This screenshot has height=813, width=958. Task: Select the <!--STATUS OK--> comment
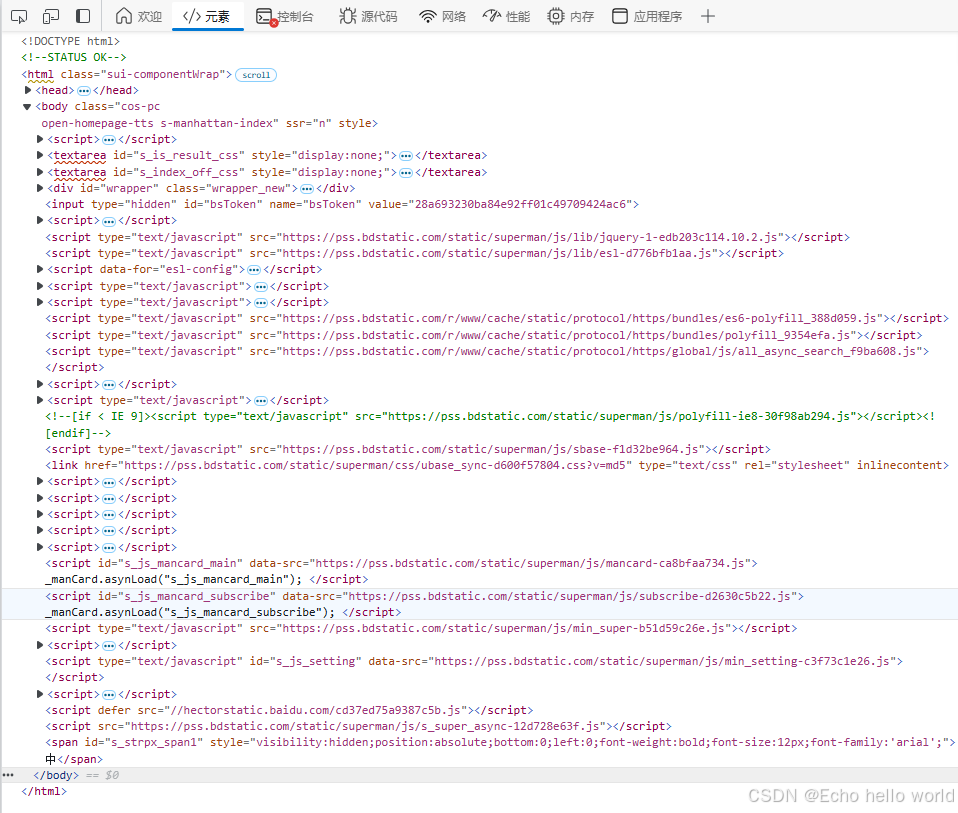pos(74,57)
